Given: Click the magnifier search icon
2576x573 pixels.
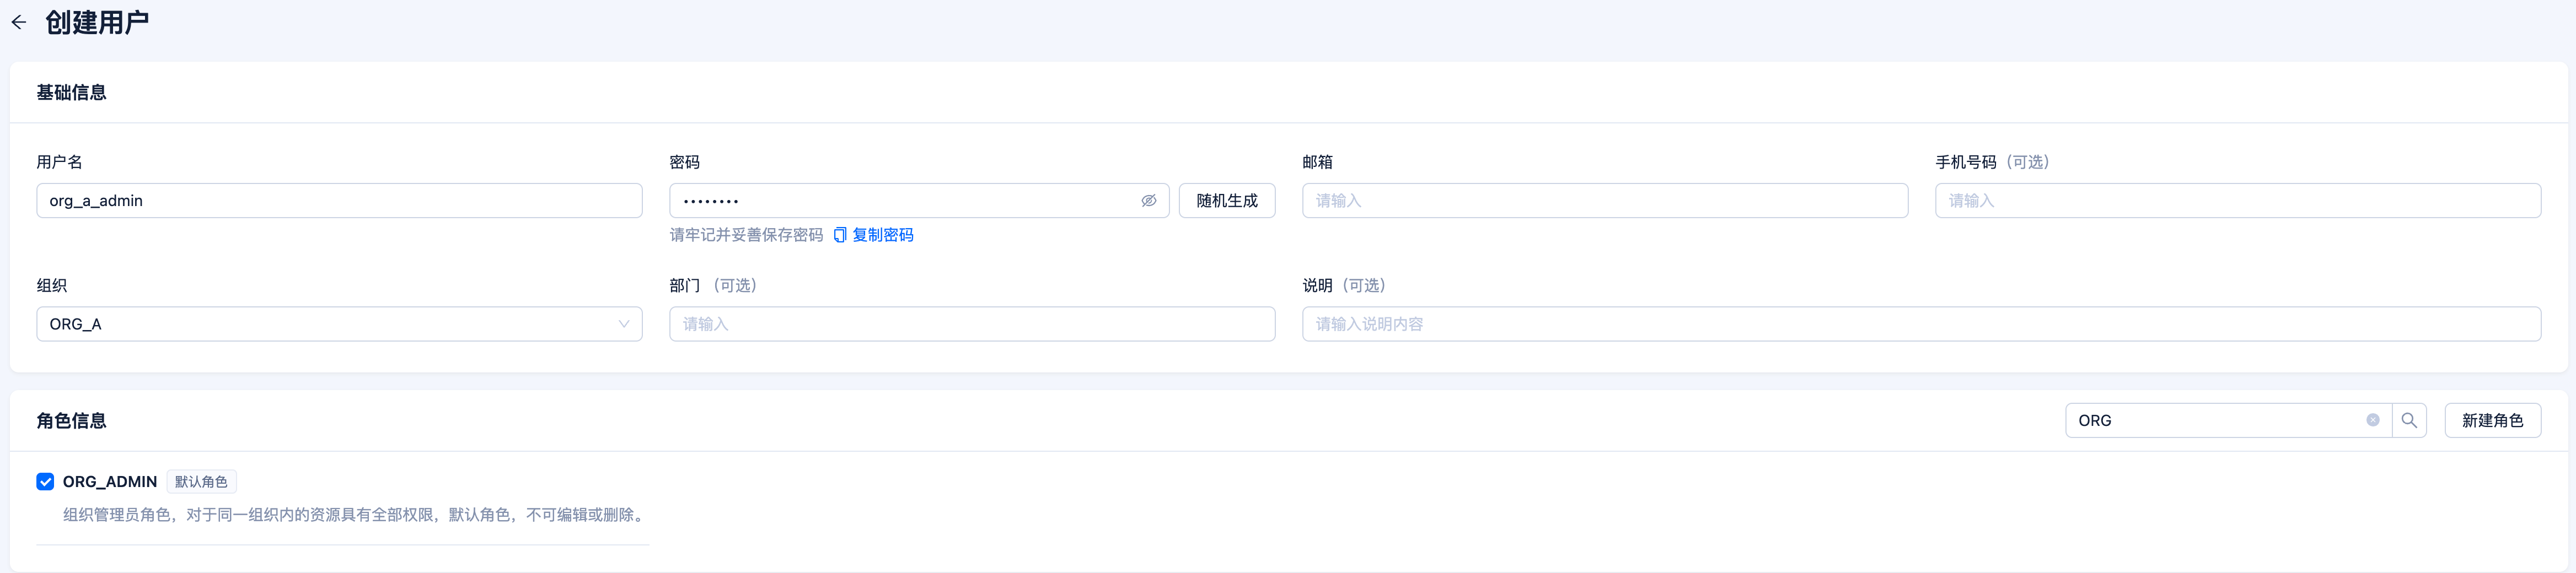Looking at the screenshot, I should click(x=2409, y=420).
